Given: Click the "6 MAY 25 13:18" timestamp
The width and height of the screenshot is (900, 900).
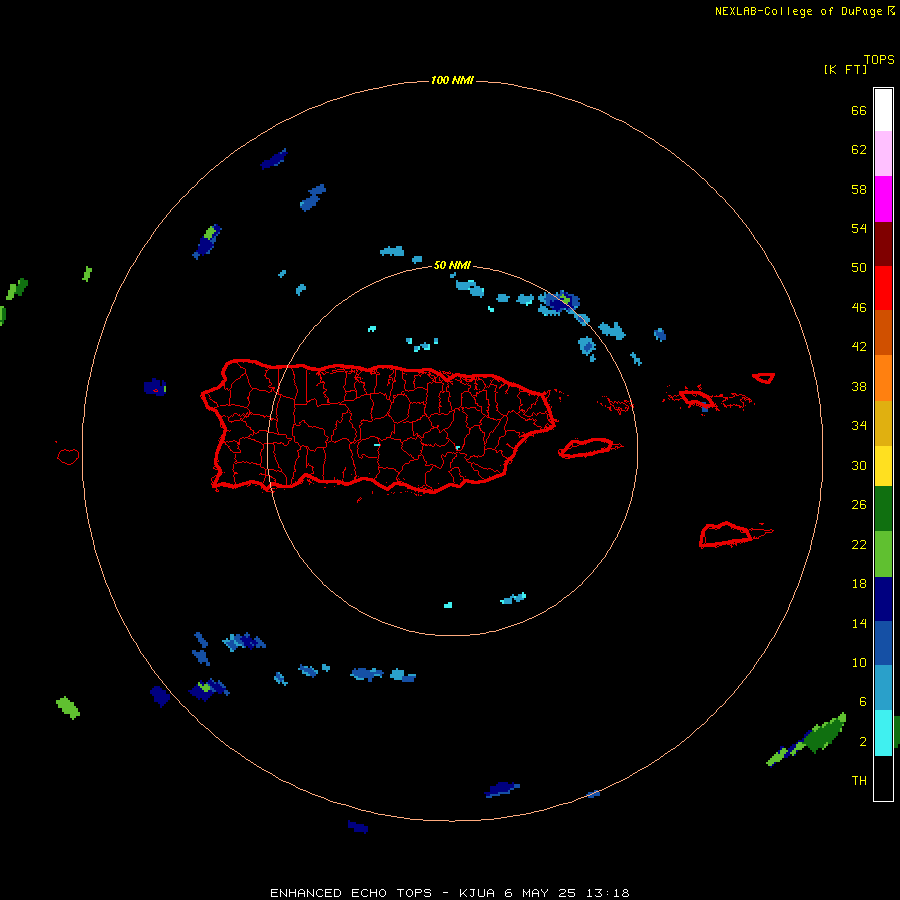Looking at the screenshot, I should (x=567, y=893).
